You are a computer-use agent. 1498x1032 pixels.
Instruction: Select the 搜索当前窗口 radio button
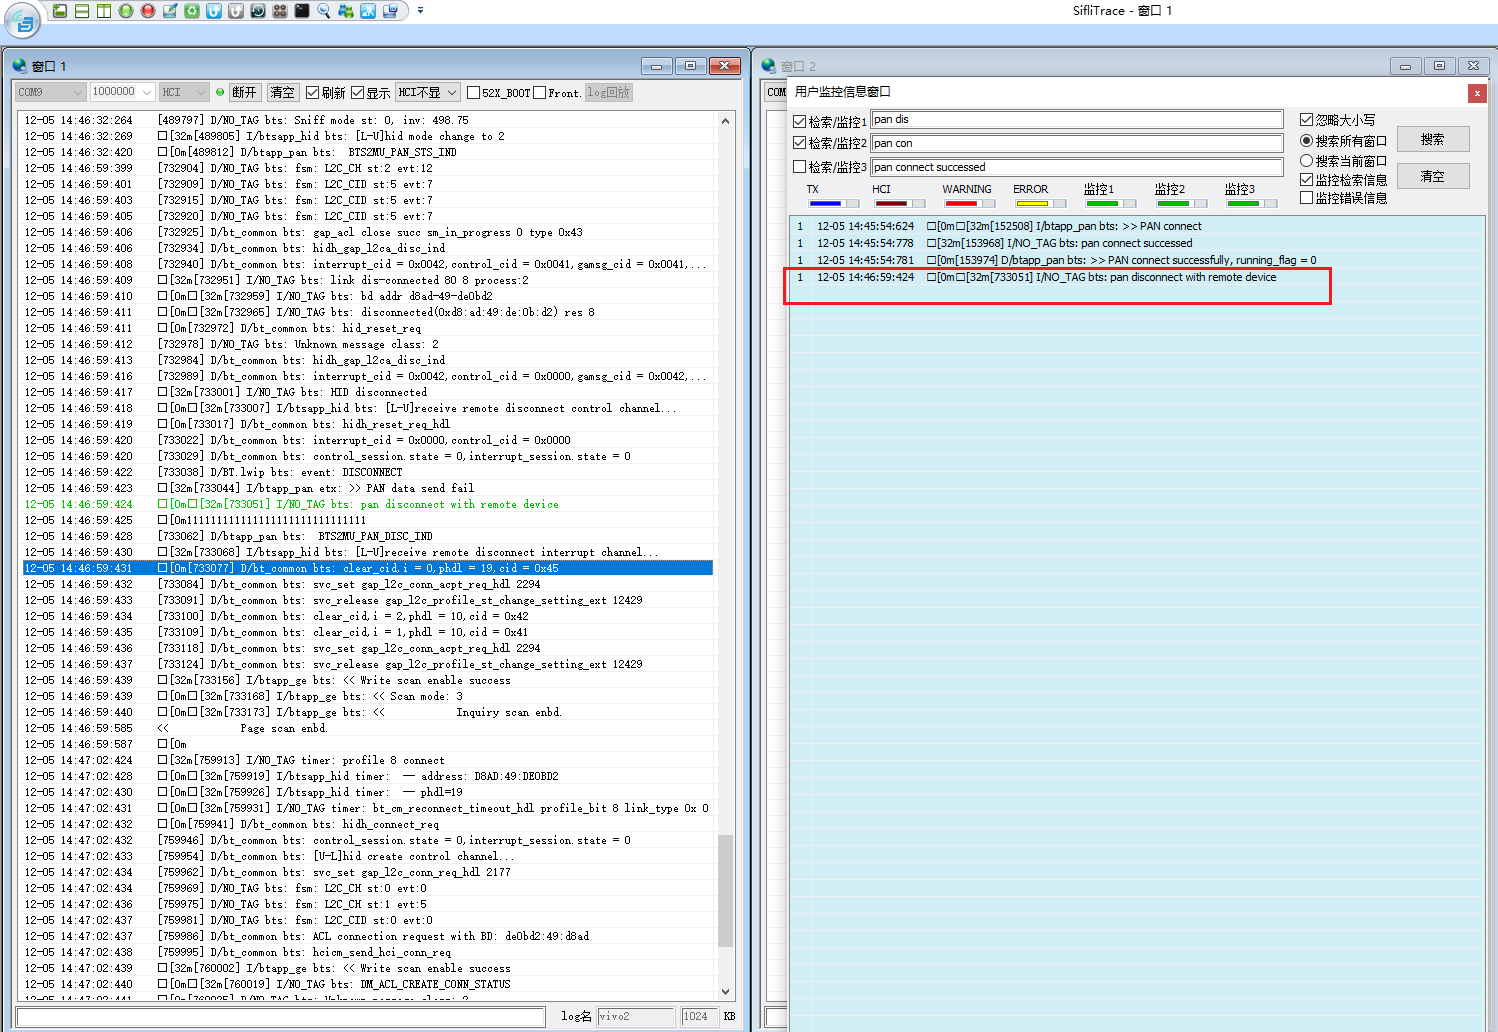1306,160
